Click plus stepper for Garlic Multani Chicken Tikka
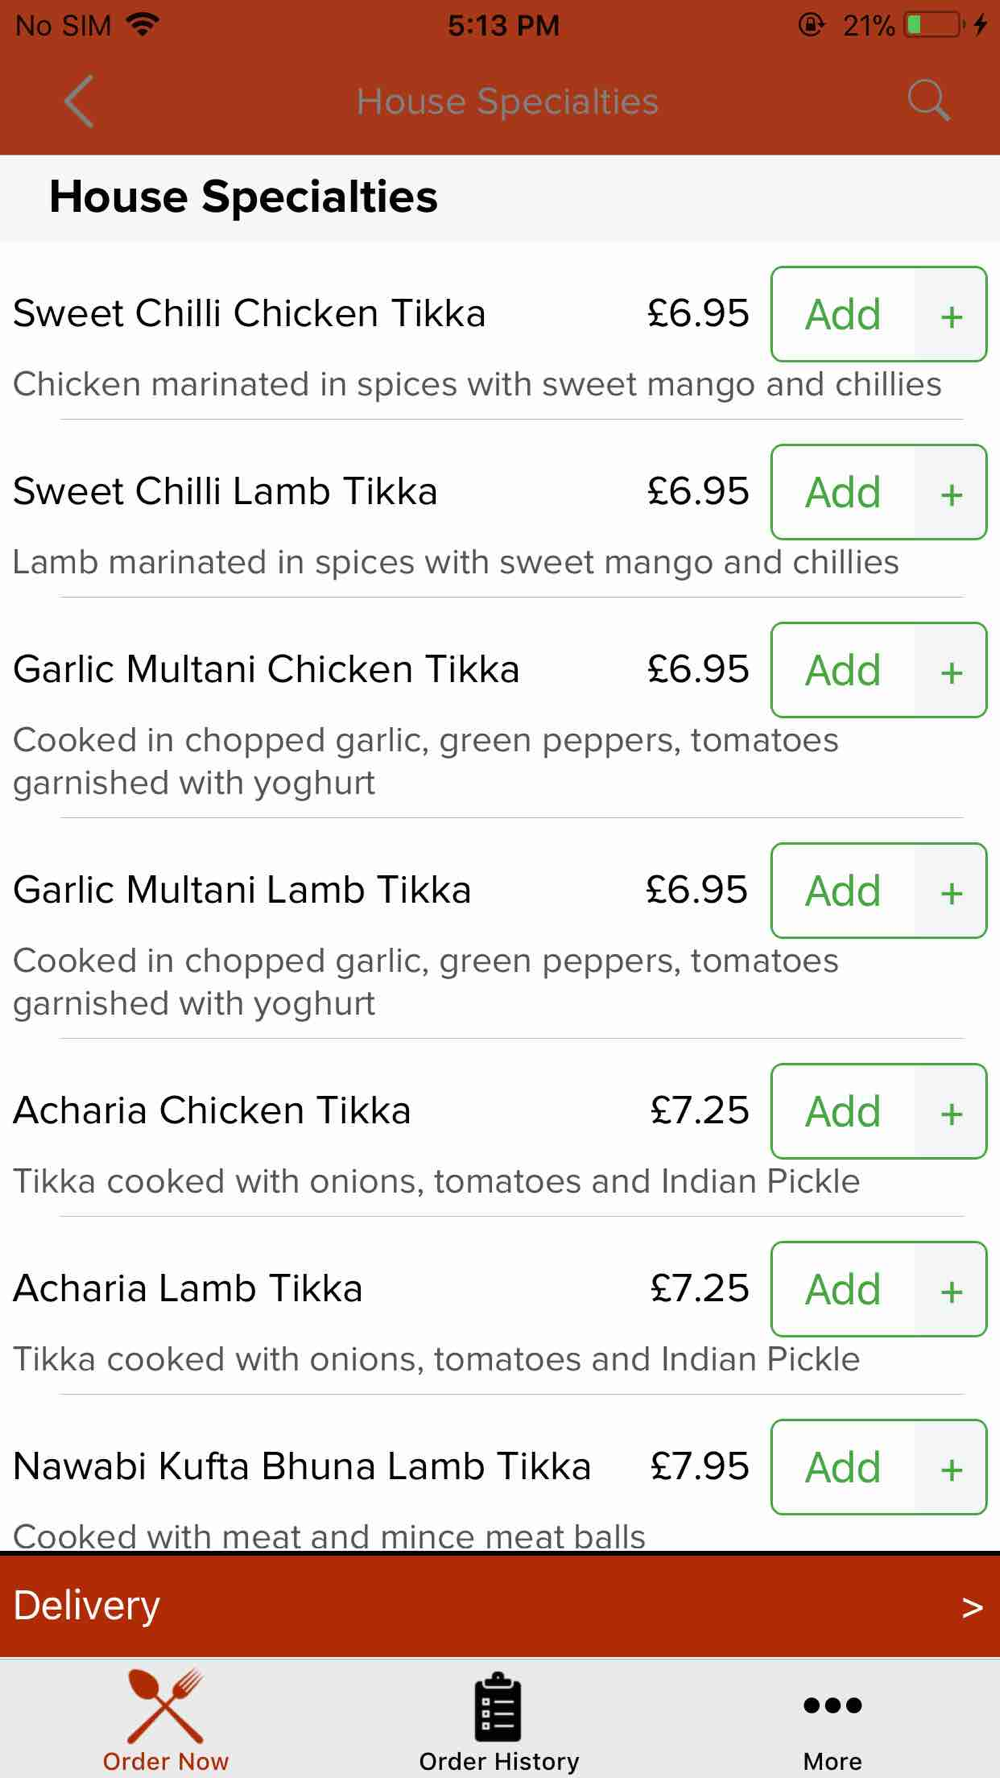 pyautogui.click(x=951, y=670)
